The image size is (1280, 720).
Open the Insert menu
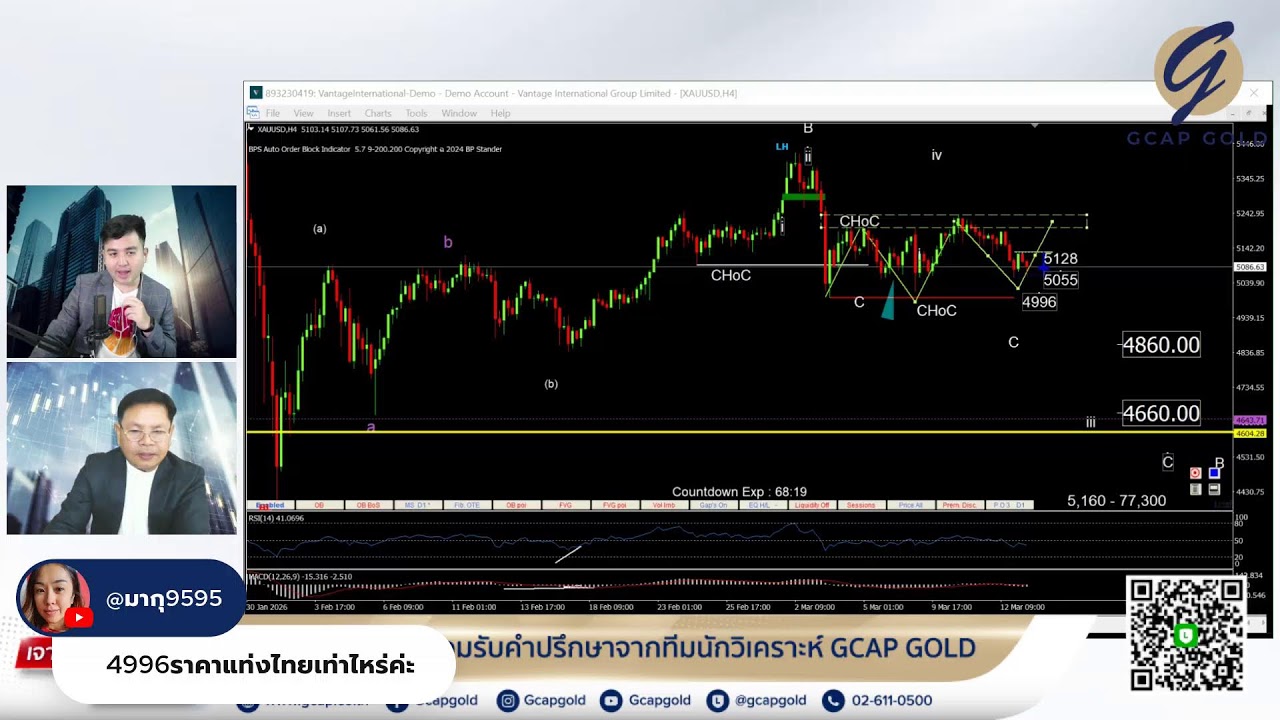click(x=339, y=113)
